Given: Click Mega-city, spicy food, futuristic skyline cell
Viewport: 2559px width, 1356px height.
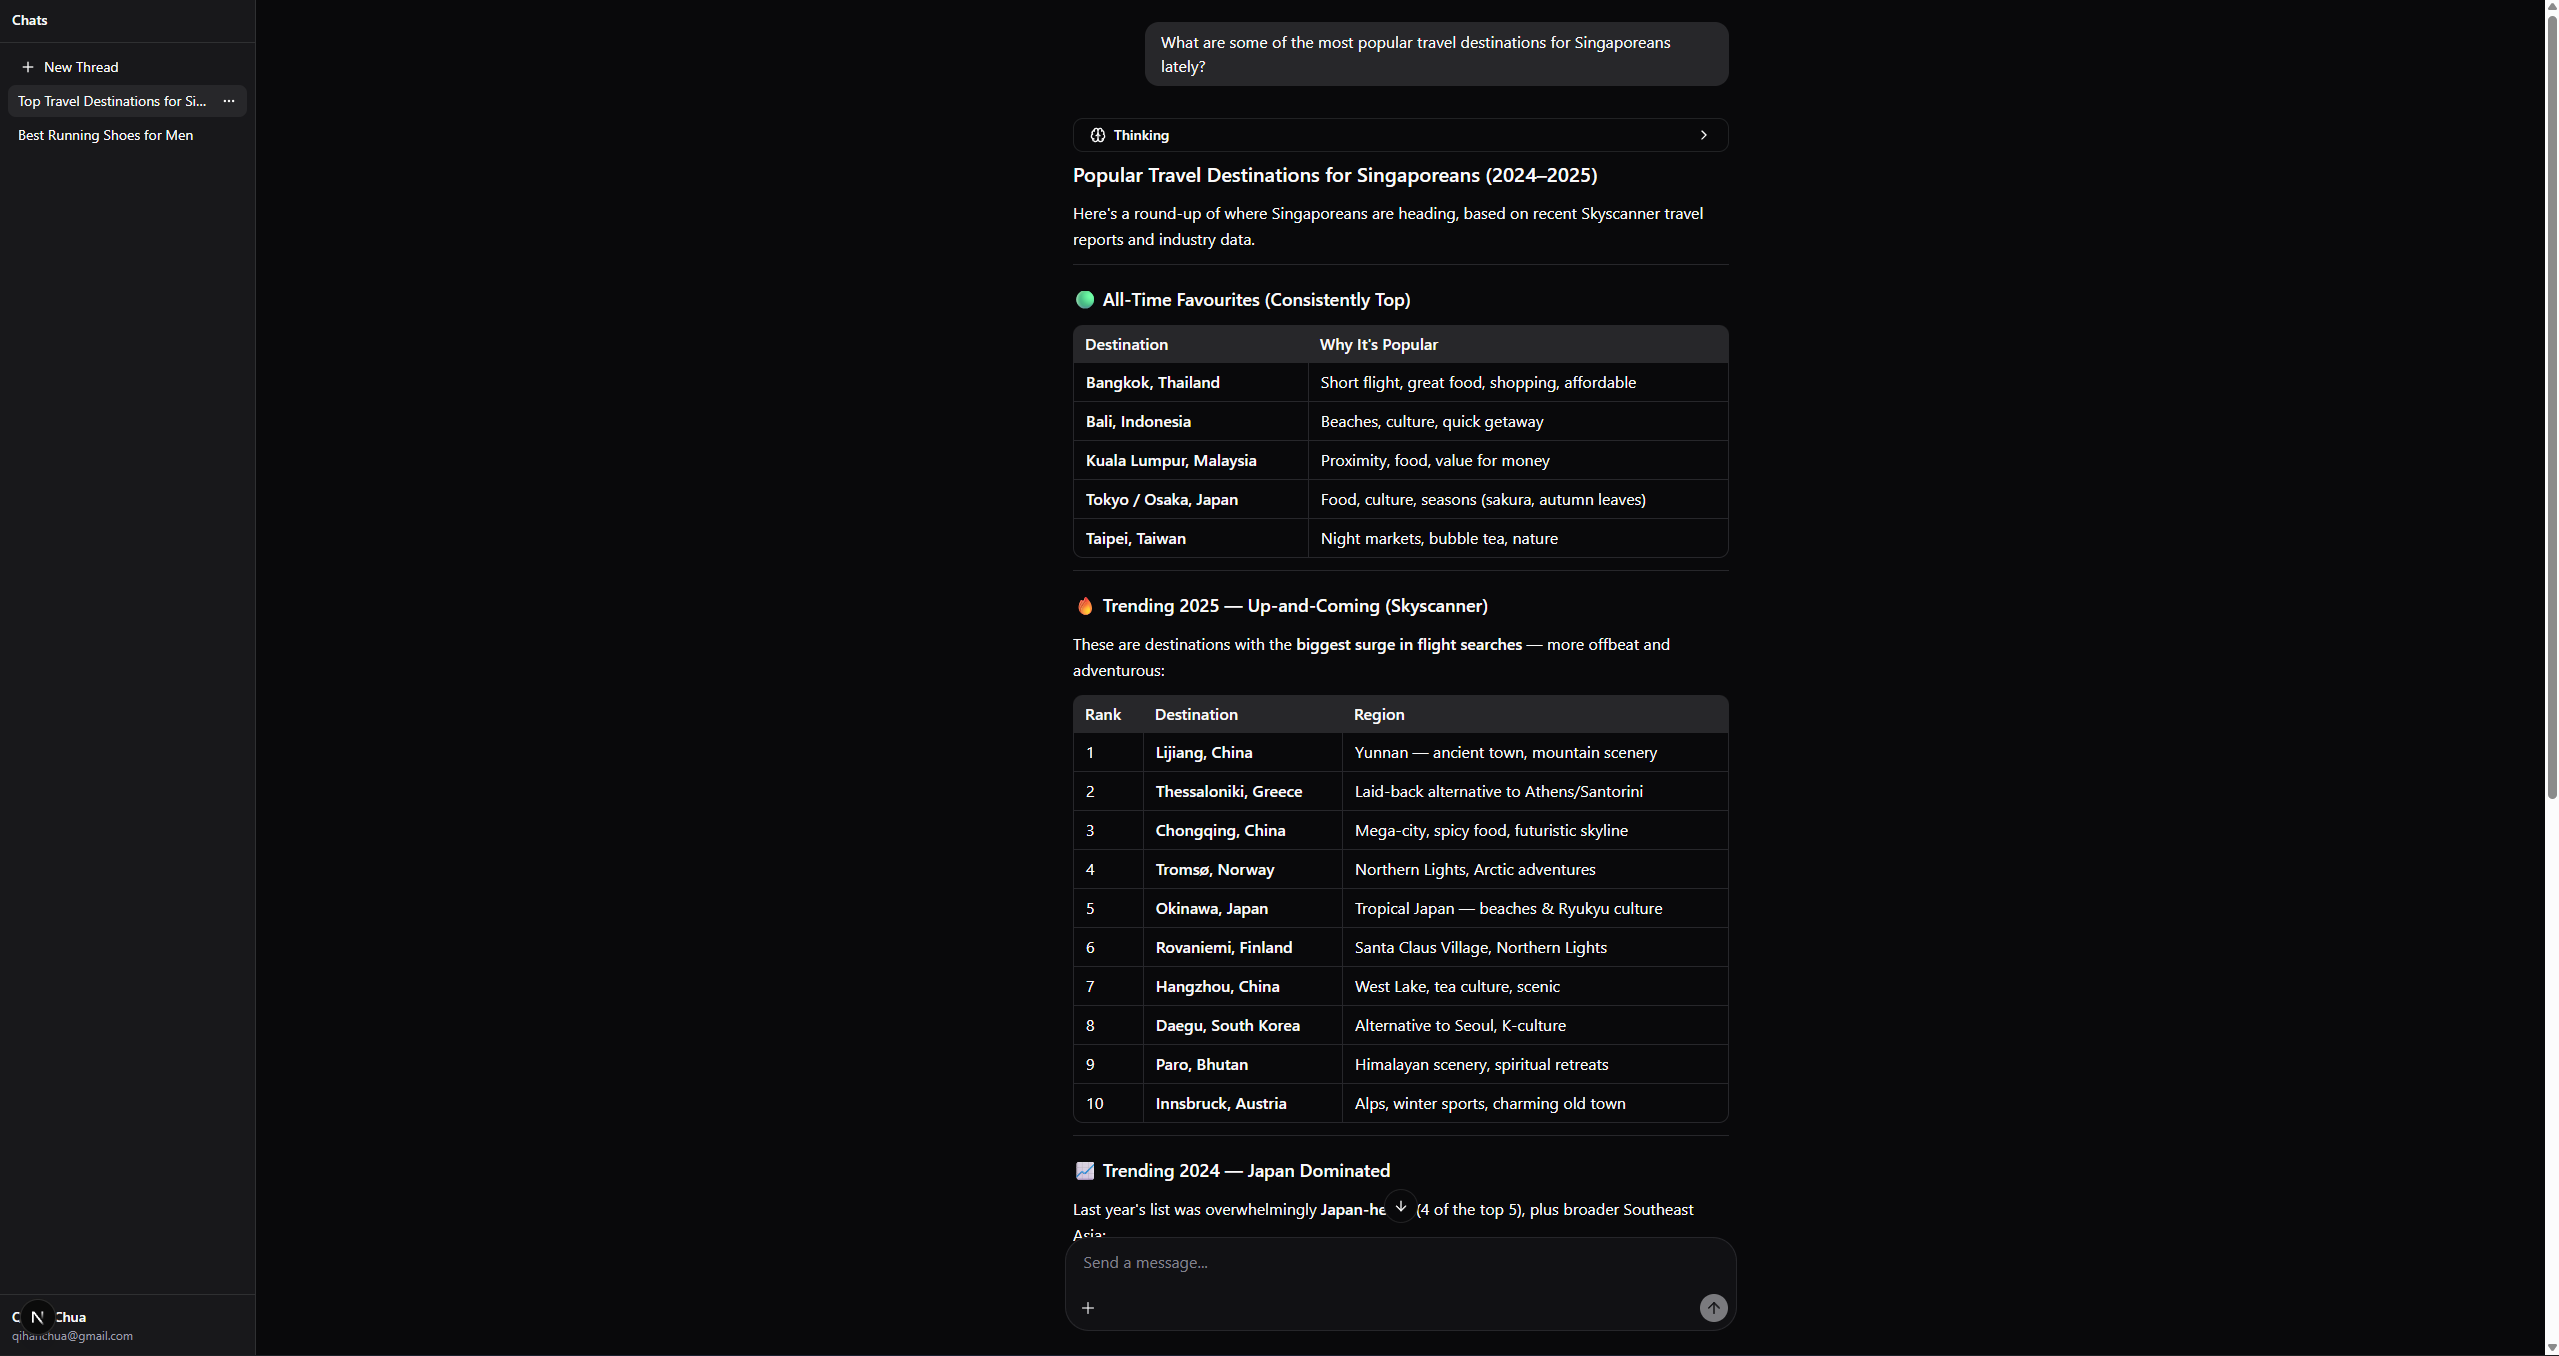Looking at the screenshot, I should [1535, 831].
